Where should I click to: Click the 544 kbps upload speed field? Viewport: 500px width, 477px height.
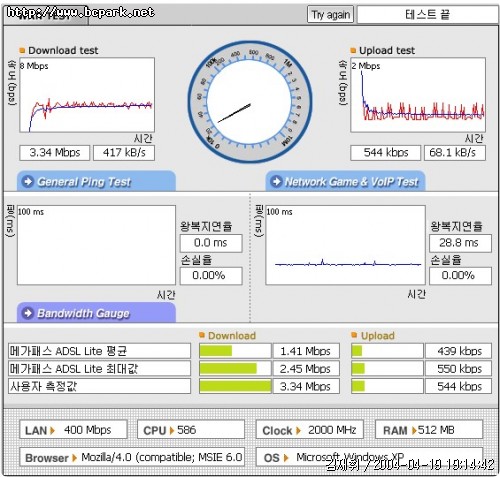click(x=385, y=153)
